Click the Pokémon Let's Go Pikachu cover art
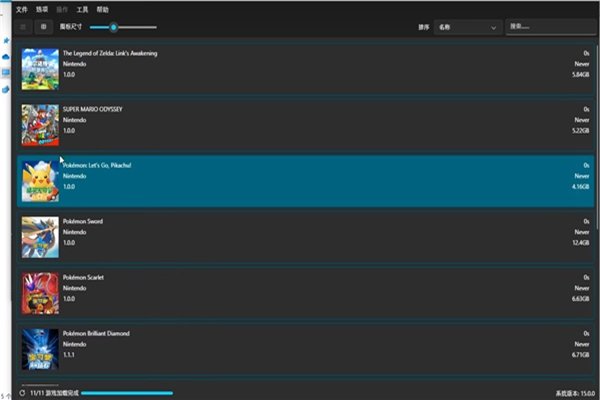Image resolution: width=600 pixels, height=400 pixels. [x=40, y=181]
